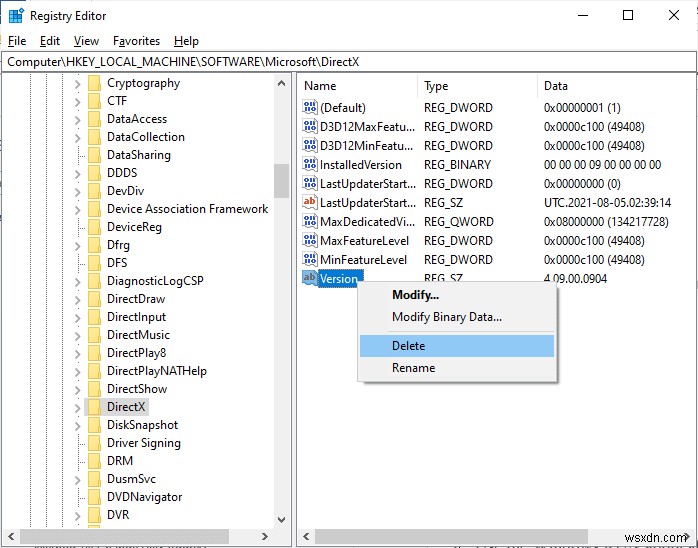Click the Cryptography folder icon
Viewport: 698px width, 548px height.
coord(94,83)
